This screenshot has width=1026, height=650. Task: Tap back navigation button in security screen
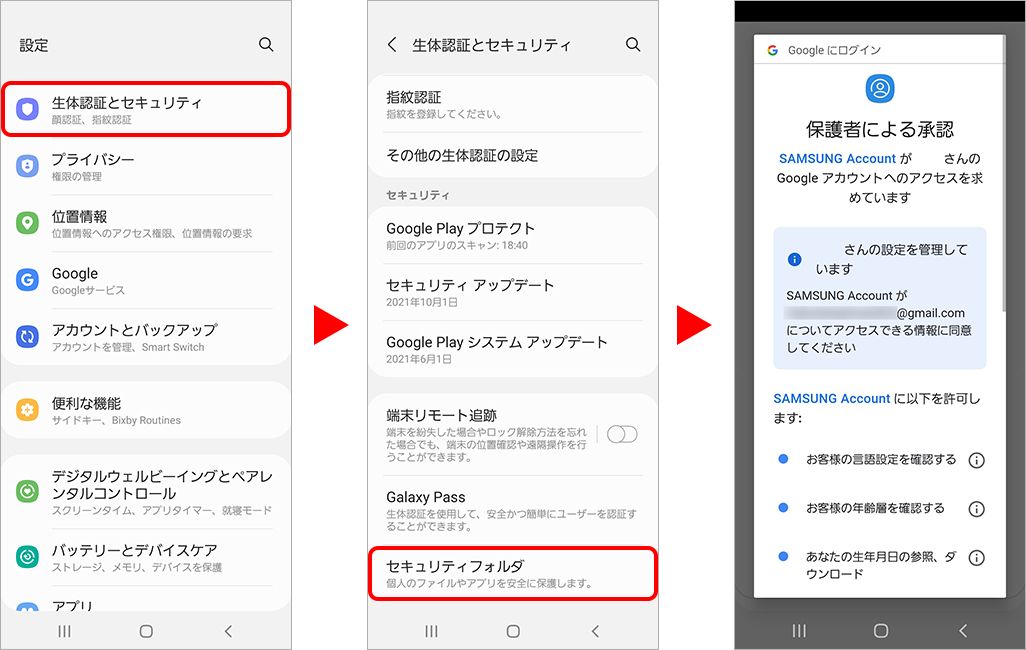point(595,631)
